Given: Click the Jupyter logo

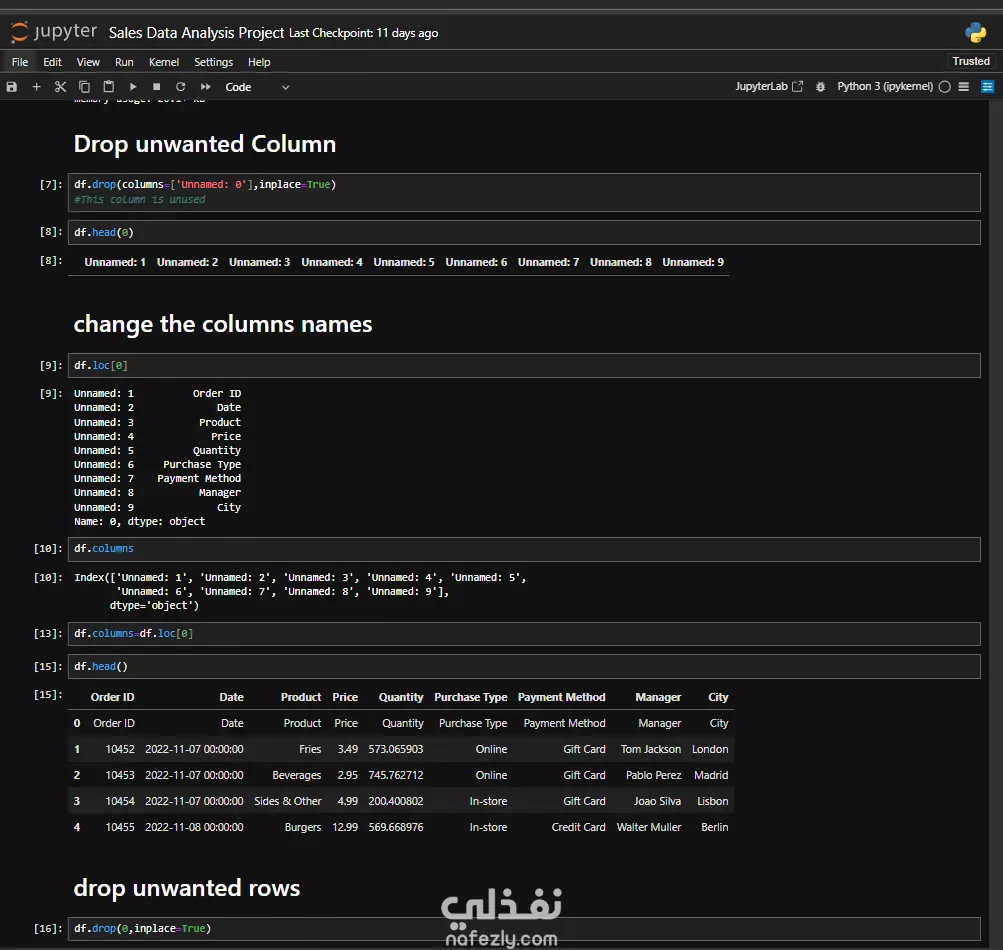Looking at the screenshot, I should click(54, 31).
